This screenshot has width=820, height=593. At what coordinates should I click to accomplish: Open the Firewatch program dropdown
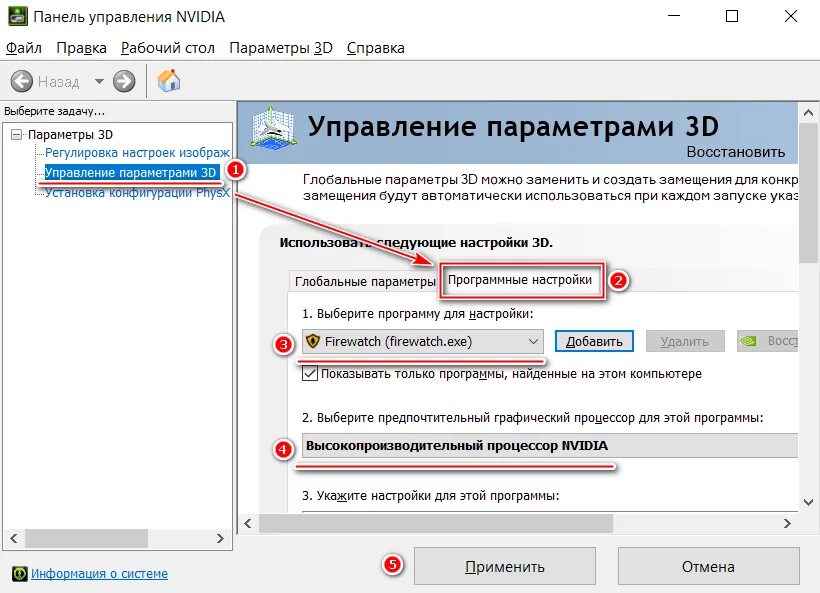pyautogui.click(x=423, y=341)
